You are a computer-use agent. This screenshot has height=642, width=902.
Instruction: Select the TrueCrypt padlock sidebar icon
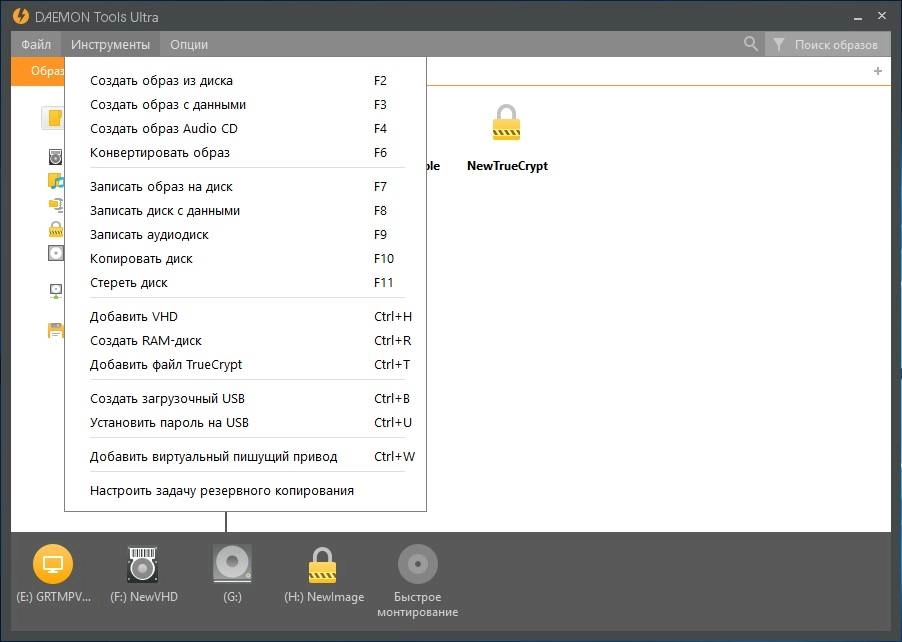(55, 229)
